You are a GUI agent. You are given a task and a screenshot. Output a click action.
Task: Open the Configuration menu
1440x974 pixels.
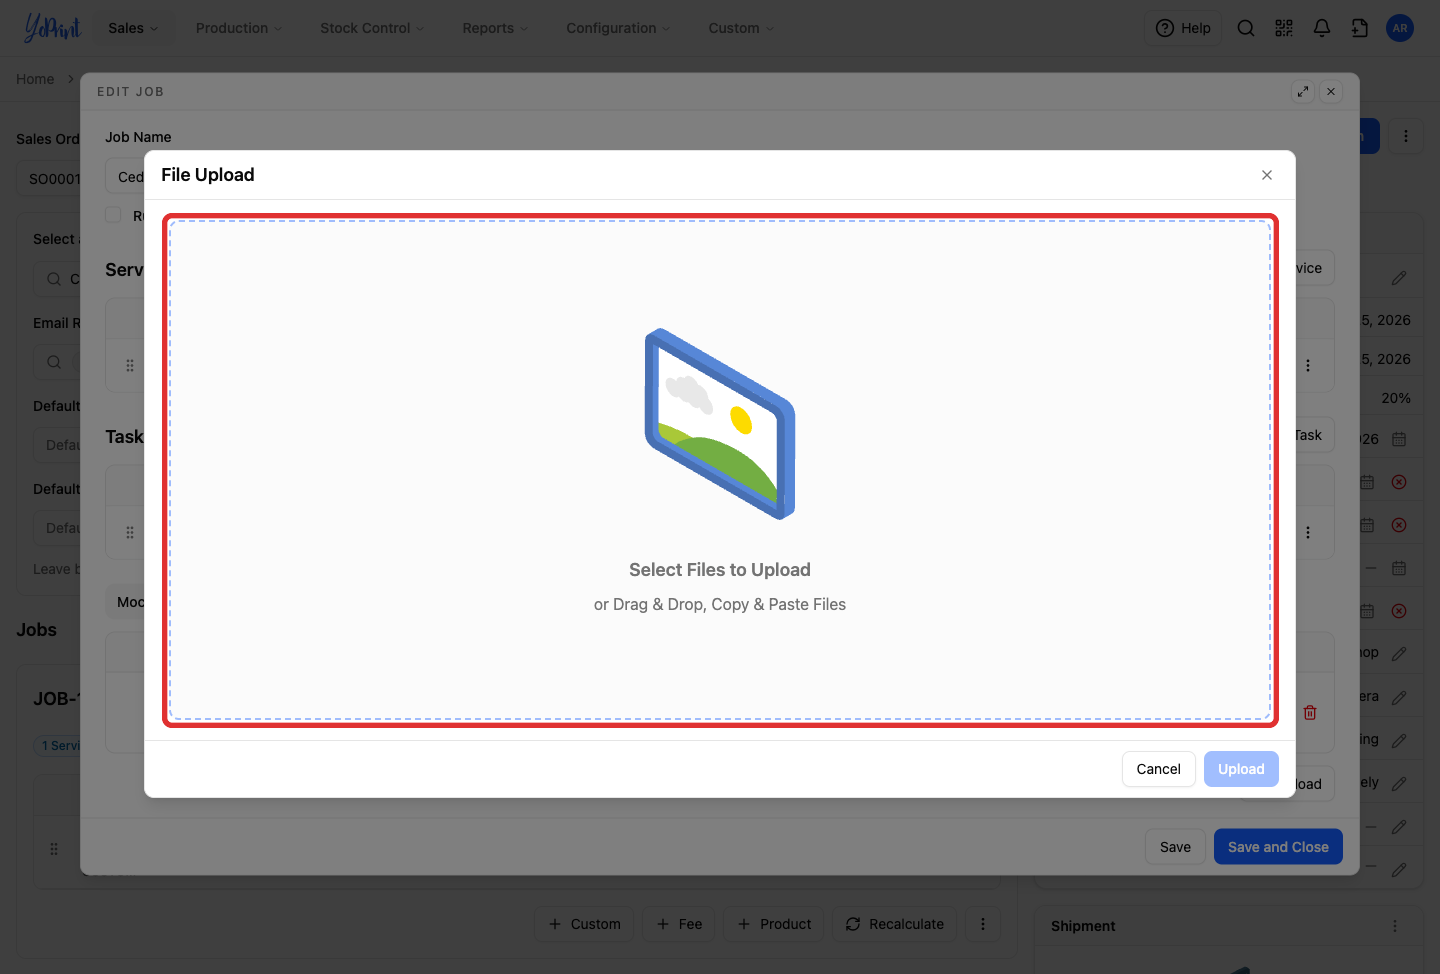618,28
